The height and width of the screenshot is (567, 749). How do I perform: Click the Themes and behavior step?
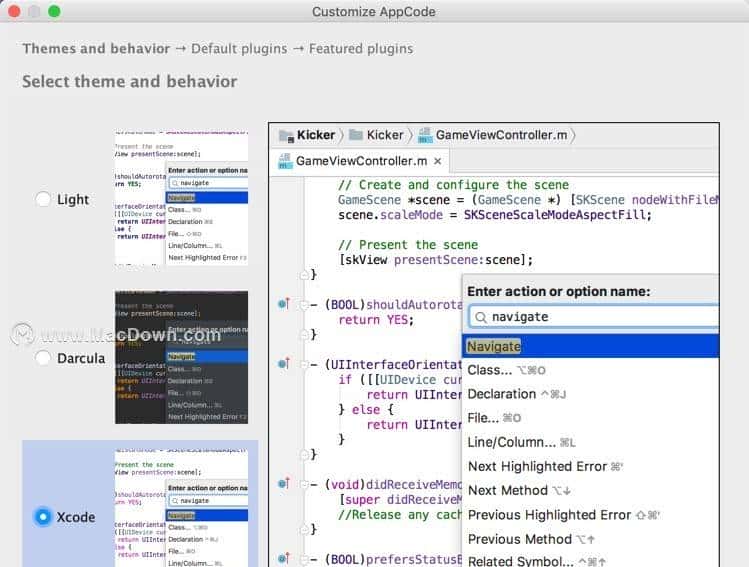pos(96,49)
